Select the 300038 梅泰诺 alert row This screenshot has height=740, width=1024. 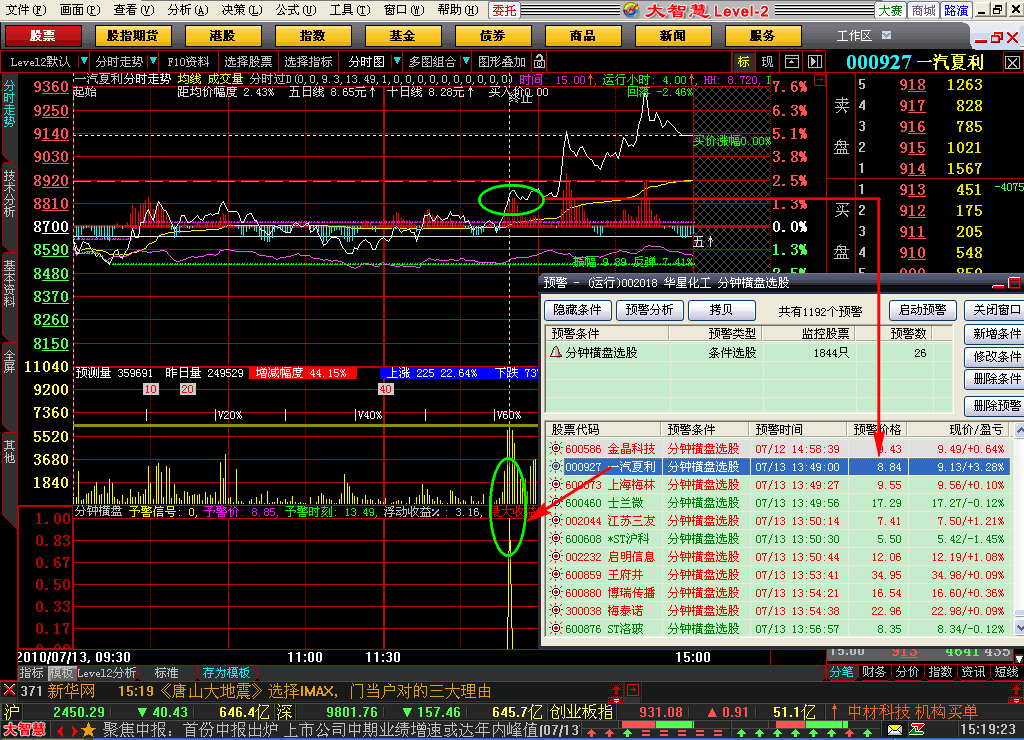[x=778, y=611]
